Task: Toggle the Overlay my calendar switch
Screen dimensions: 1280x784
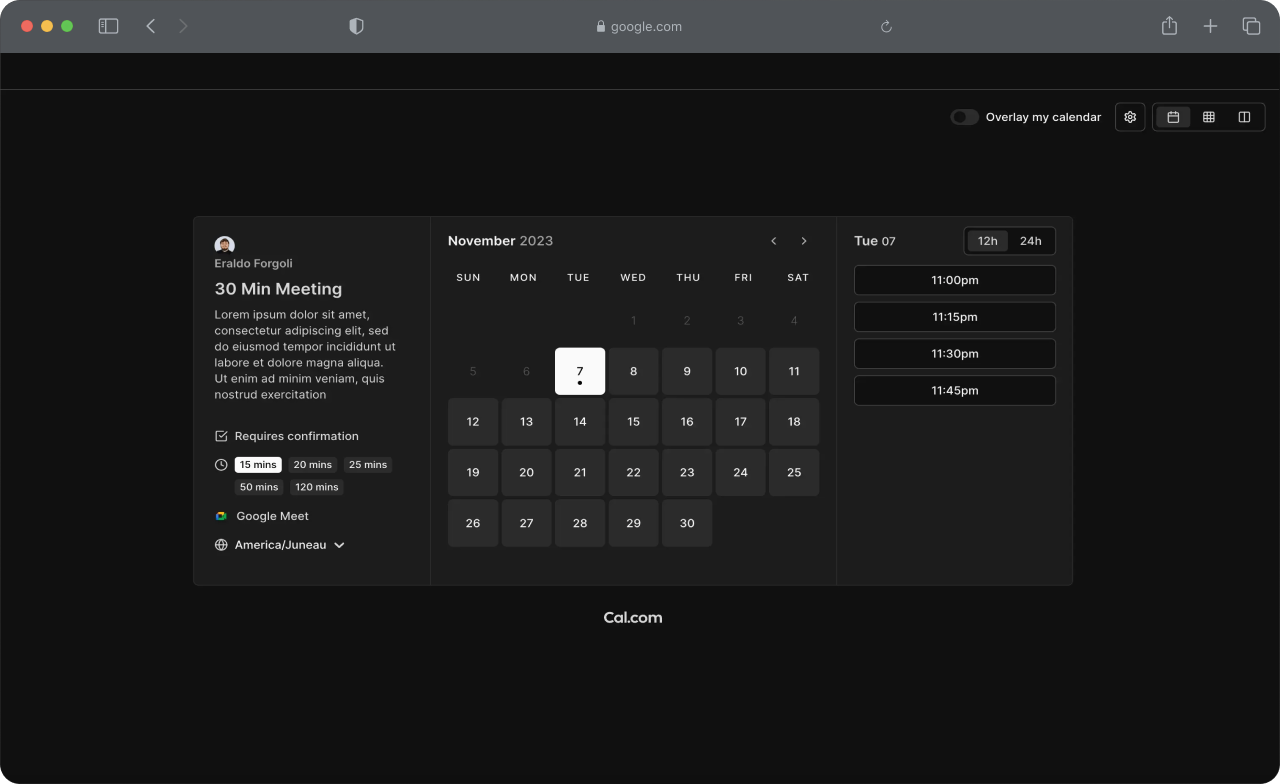Action: pyautogui.click(x=964, y=117)
